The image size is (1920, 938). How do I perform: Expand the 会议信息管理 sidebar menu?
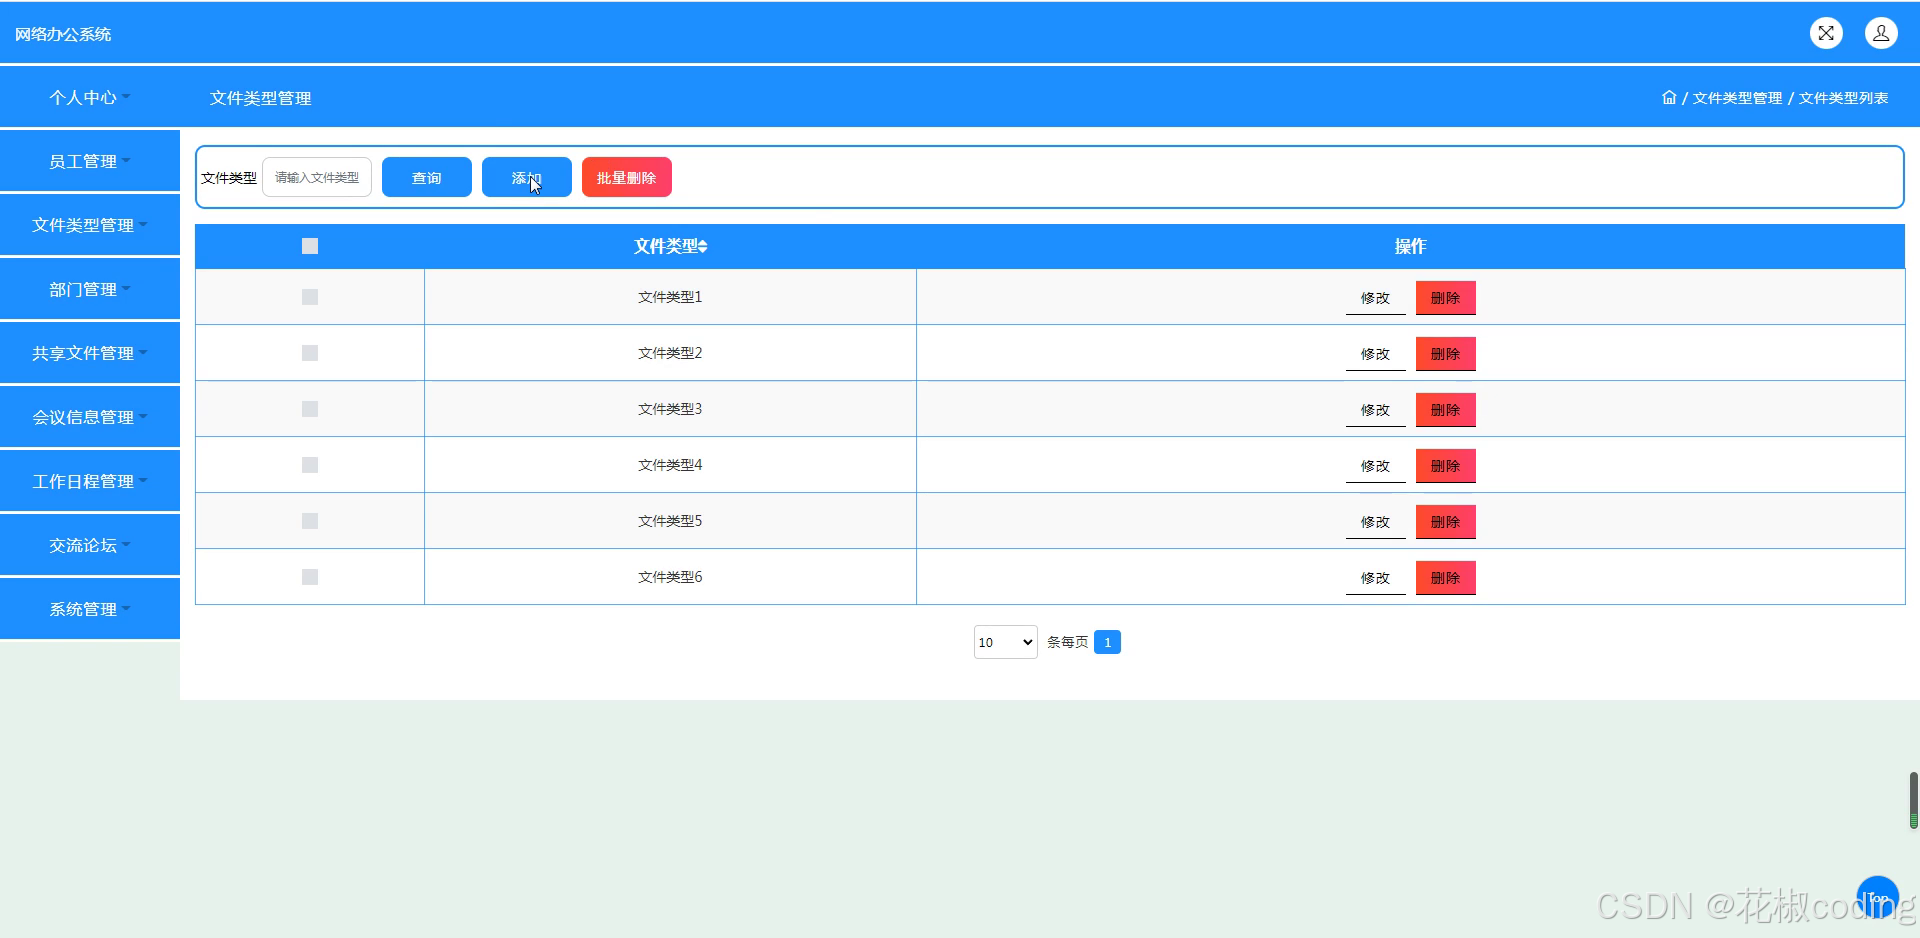pyautogui.click(x=90, y=417)
